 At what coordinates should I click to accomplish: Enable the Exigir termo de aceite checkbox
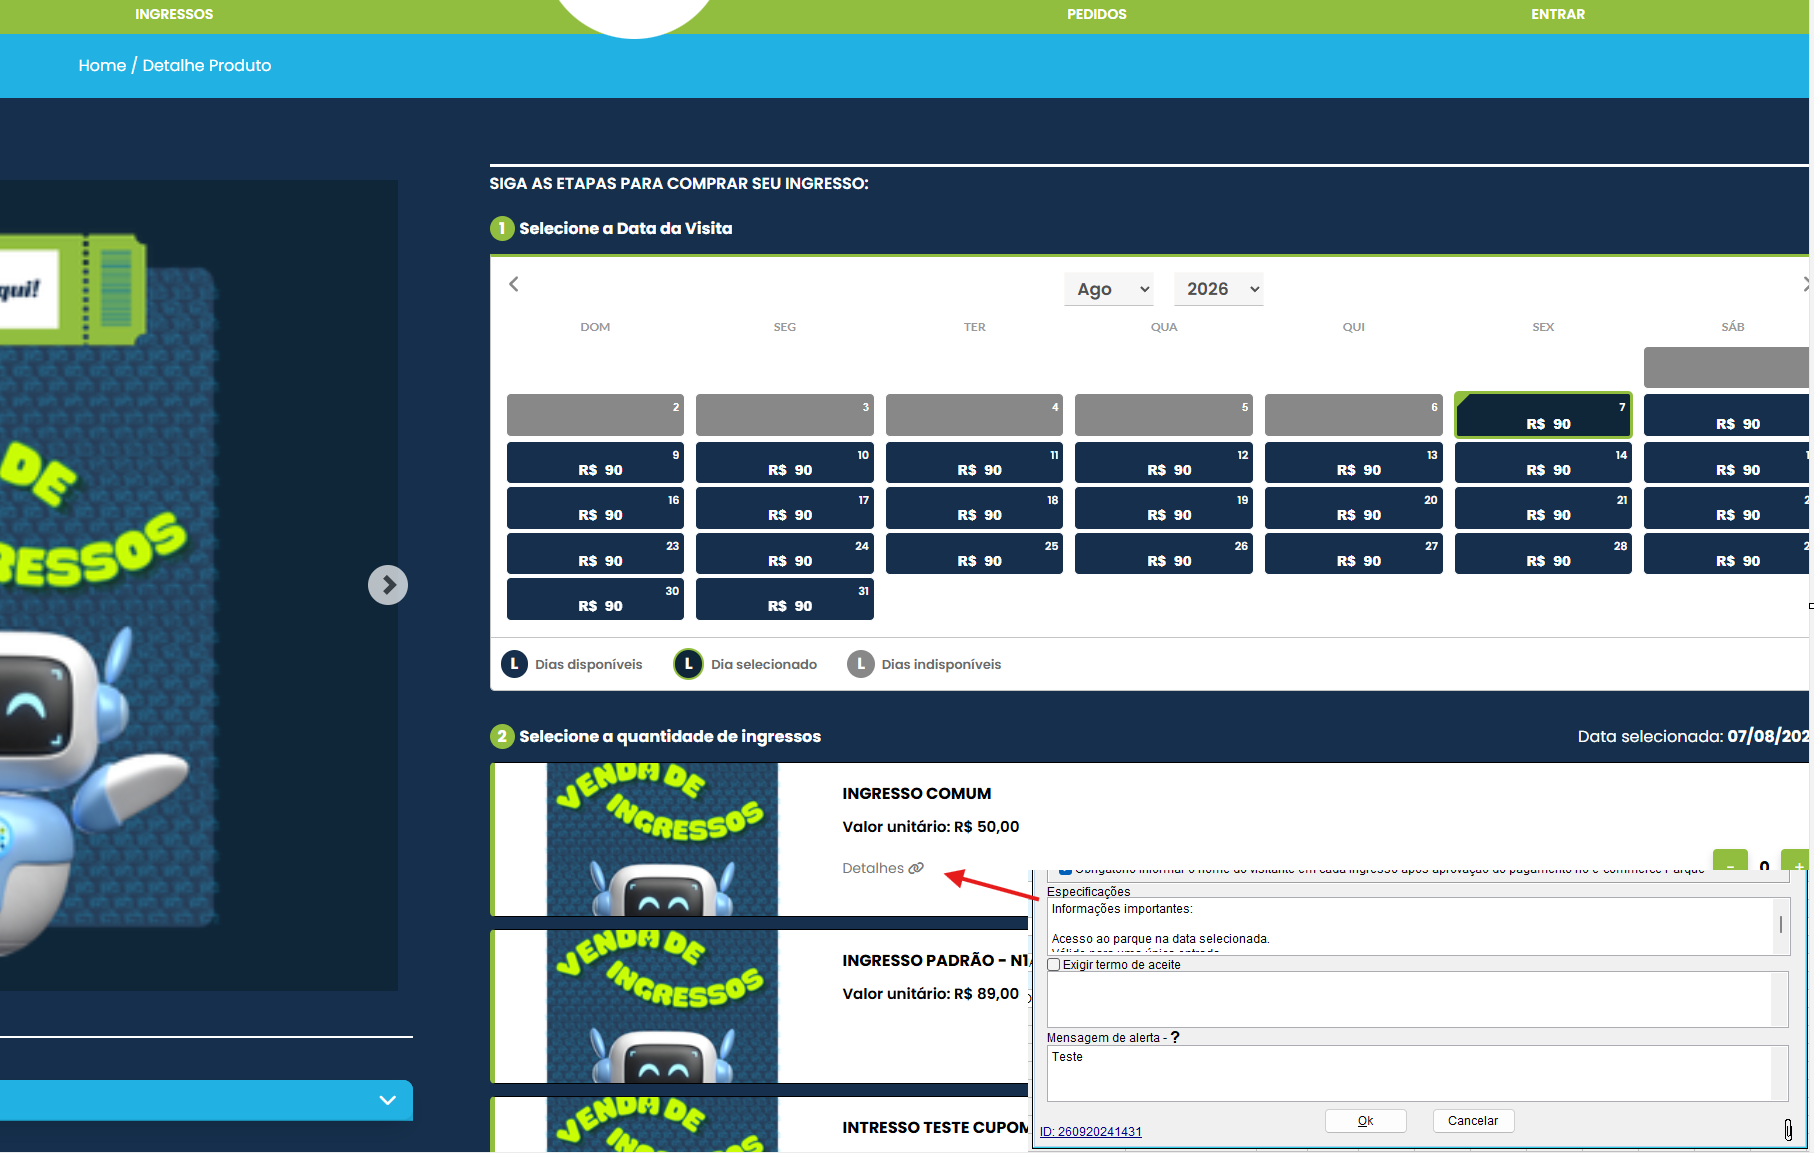[x=1054, y=965]
